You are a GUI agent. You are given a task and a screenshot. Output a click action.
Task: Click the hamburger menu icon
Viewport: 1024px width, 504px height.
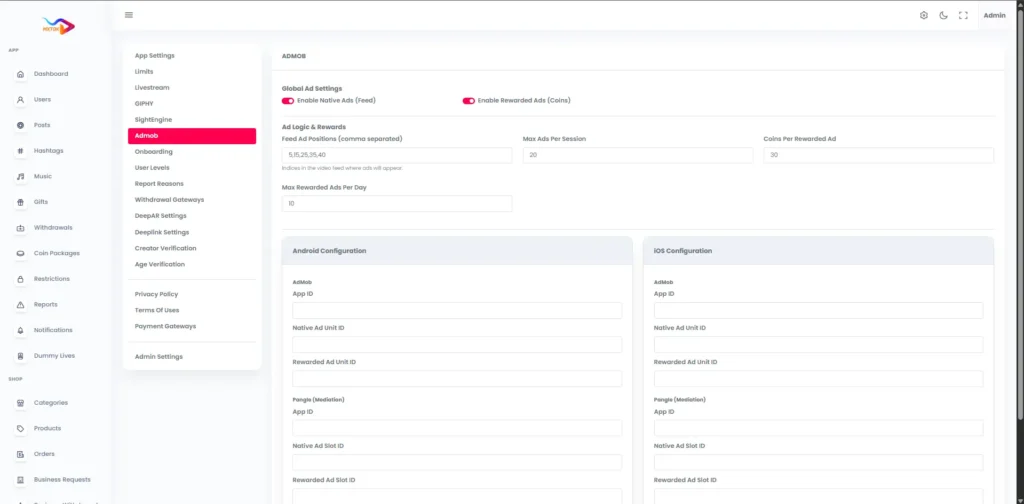click(x=129, y=15)
